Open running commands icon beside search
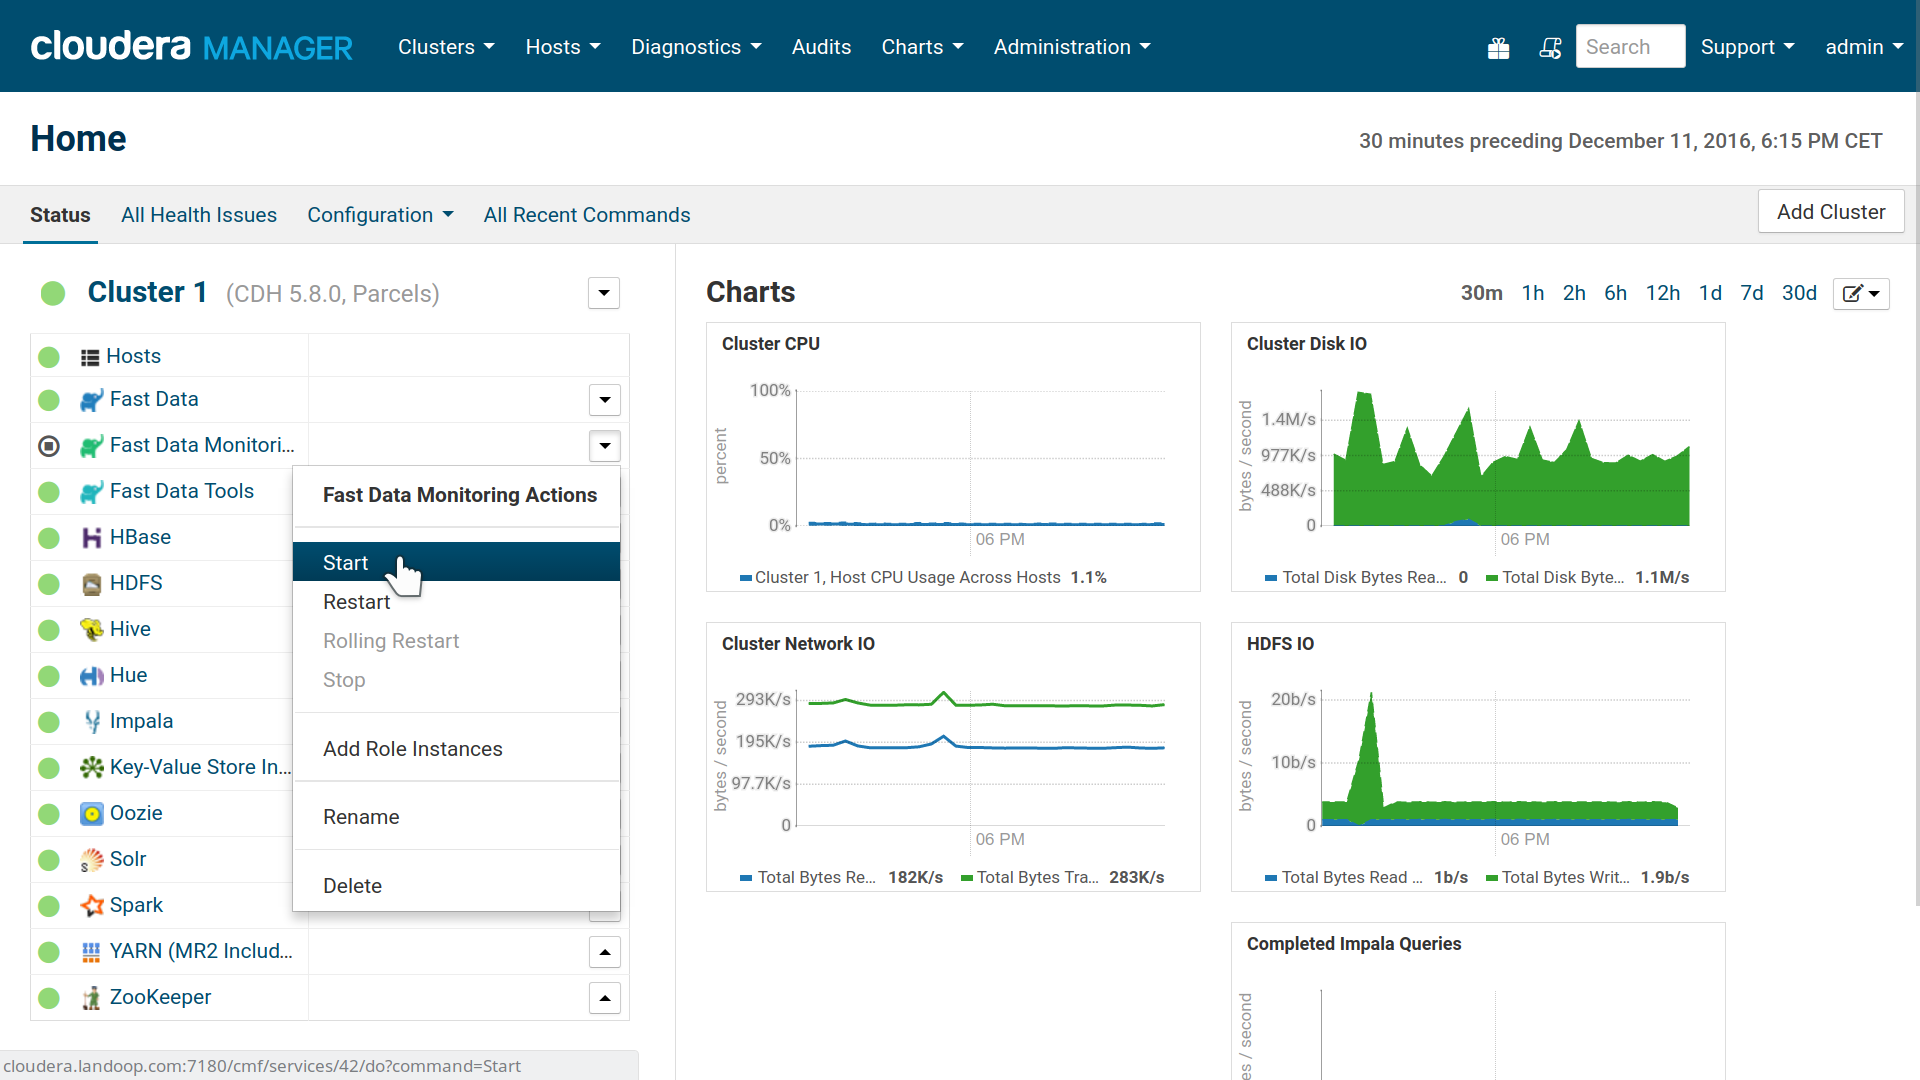 pos(1550,48)
